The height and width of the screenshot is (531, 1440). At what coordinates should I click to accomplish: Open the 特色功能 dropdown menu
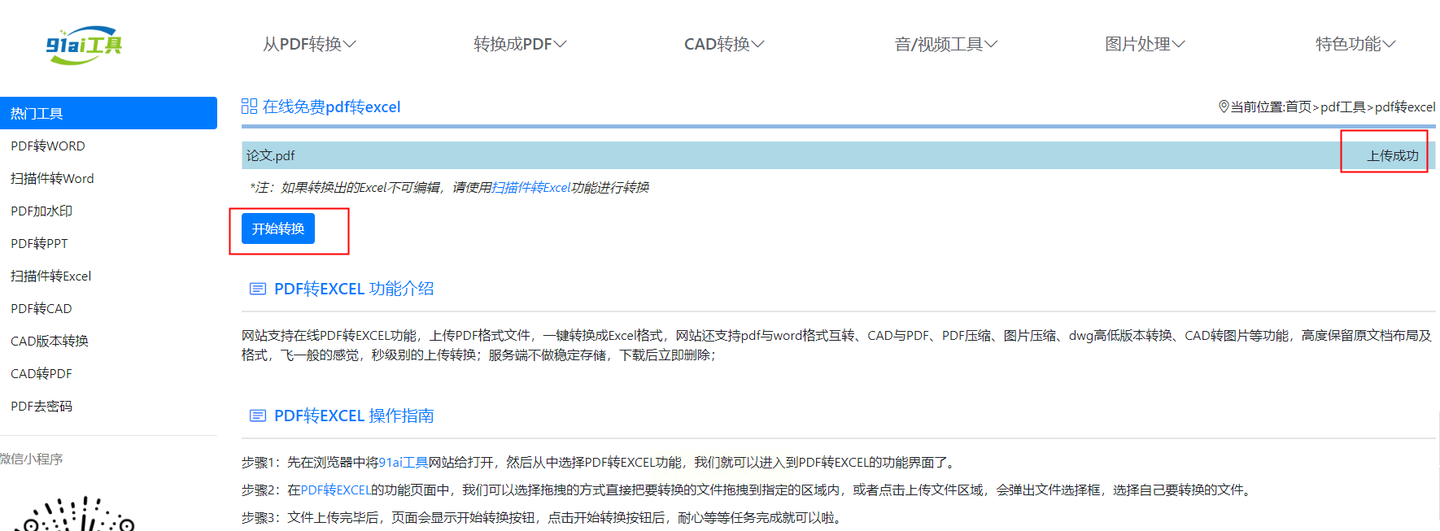coord(1355,44)
